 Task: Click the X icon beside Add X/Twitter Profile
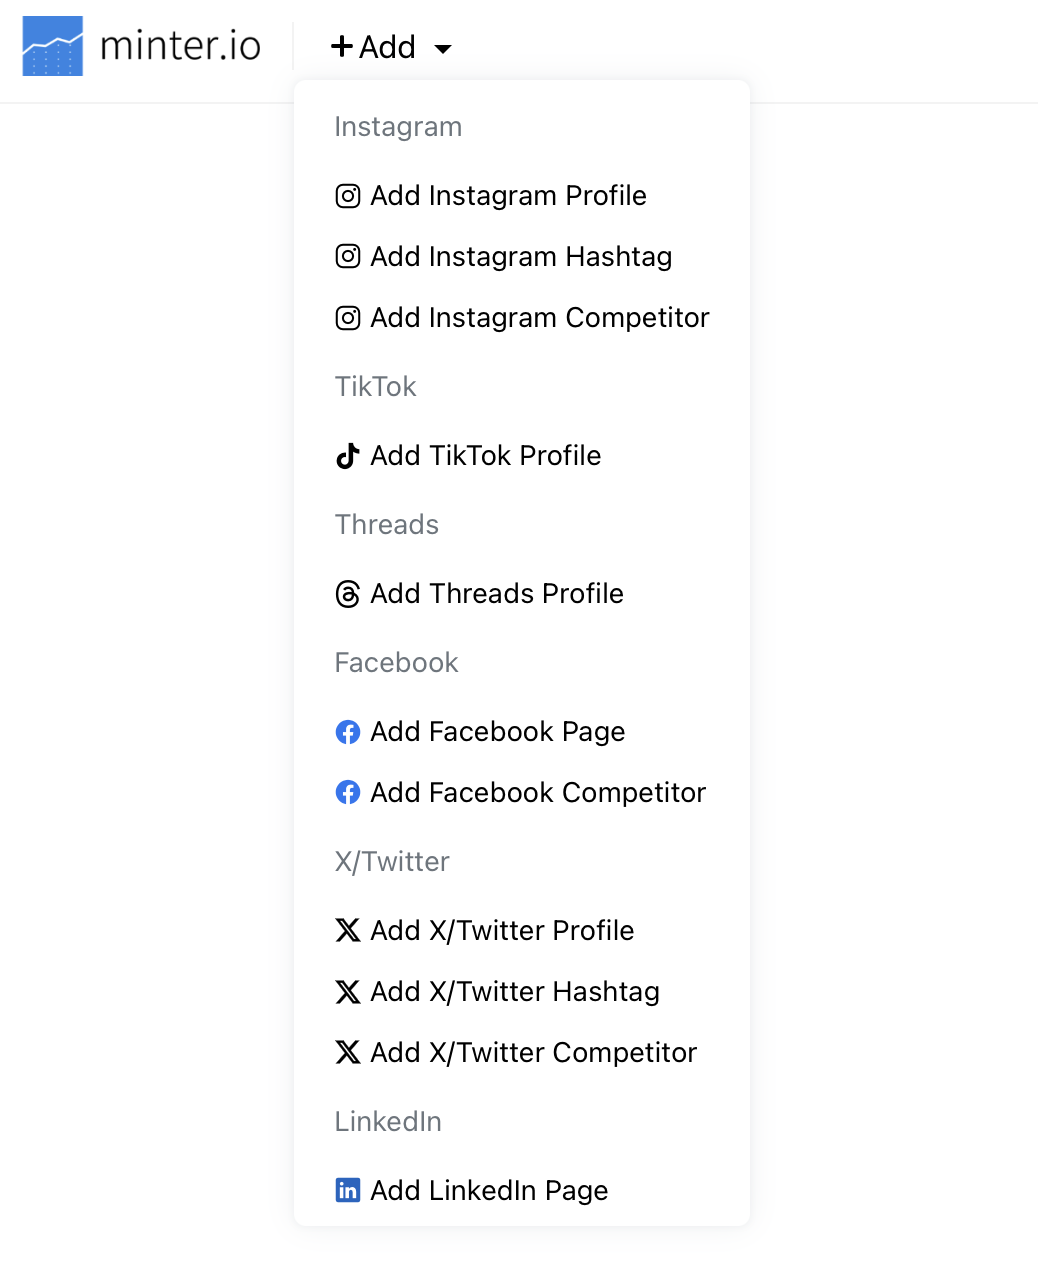coord(347,931)
